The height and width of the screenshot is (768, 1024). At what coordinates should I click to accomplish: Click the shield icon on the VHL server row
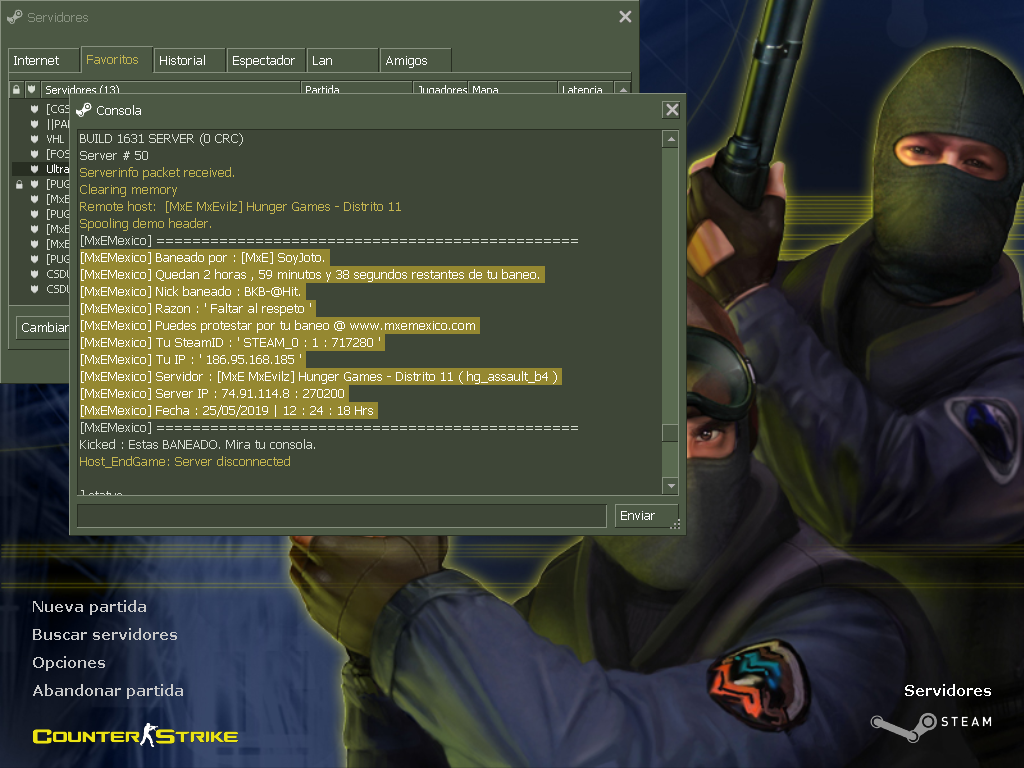point(34,138)
